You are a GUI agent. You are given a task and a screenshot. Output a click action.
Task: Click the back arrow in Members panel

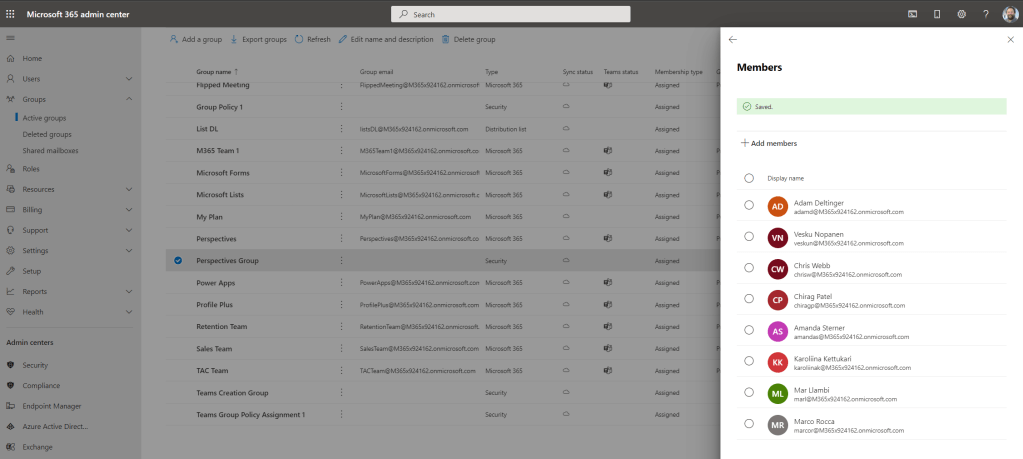[x=733, y=39]
